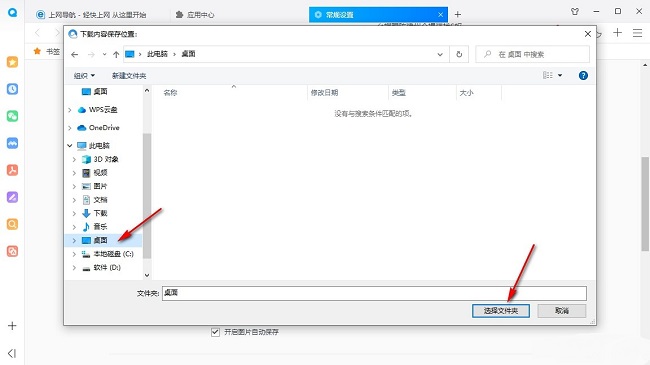650x365 pixels.
Task: Close the 常规设置 tab
Action: 440,15
